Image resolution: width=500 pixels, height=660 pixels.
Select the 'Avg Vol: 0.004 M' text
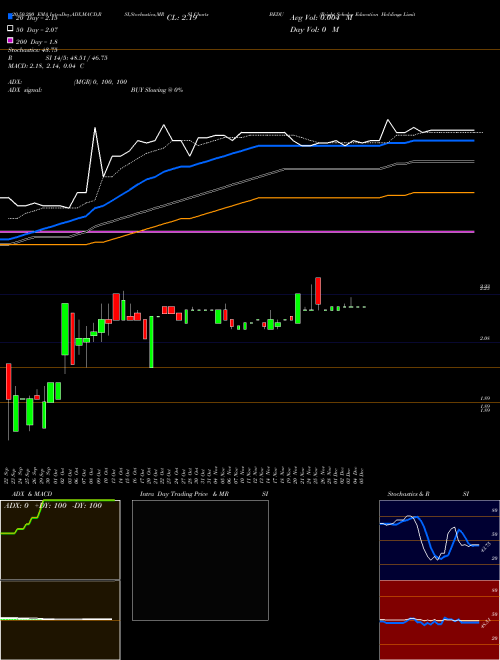321,18
